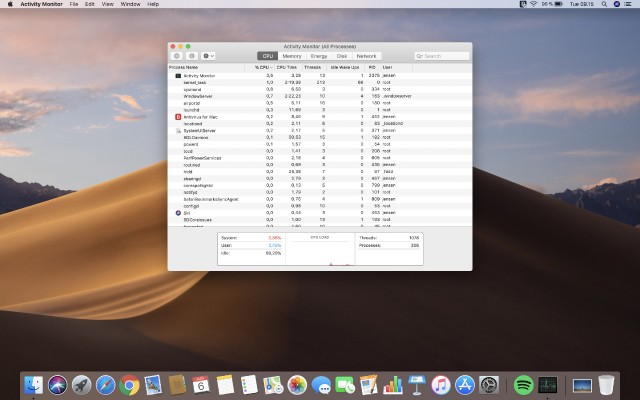The height and width of the screenshot is (400, 640).
Task: Select the WindowServer process row
Action: (x=320, y=96)
